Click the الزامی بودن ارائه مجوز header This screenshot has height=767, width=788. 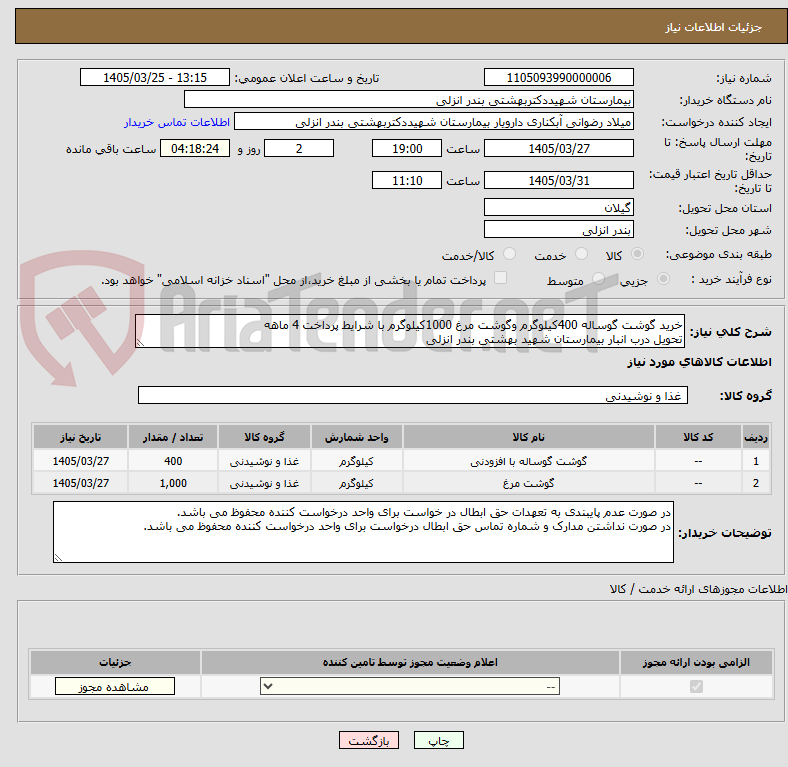pos(696,662)
